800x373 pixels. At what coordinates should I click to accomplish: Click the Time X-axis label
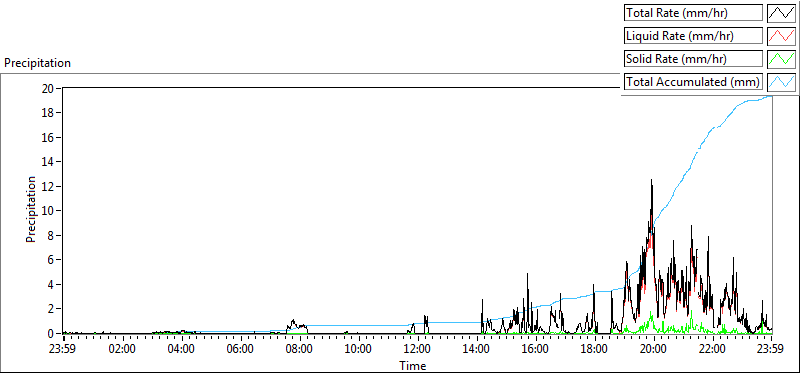tap(412, 365)
